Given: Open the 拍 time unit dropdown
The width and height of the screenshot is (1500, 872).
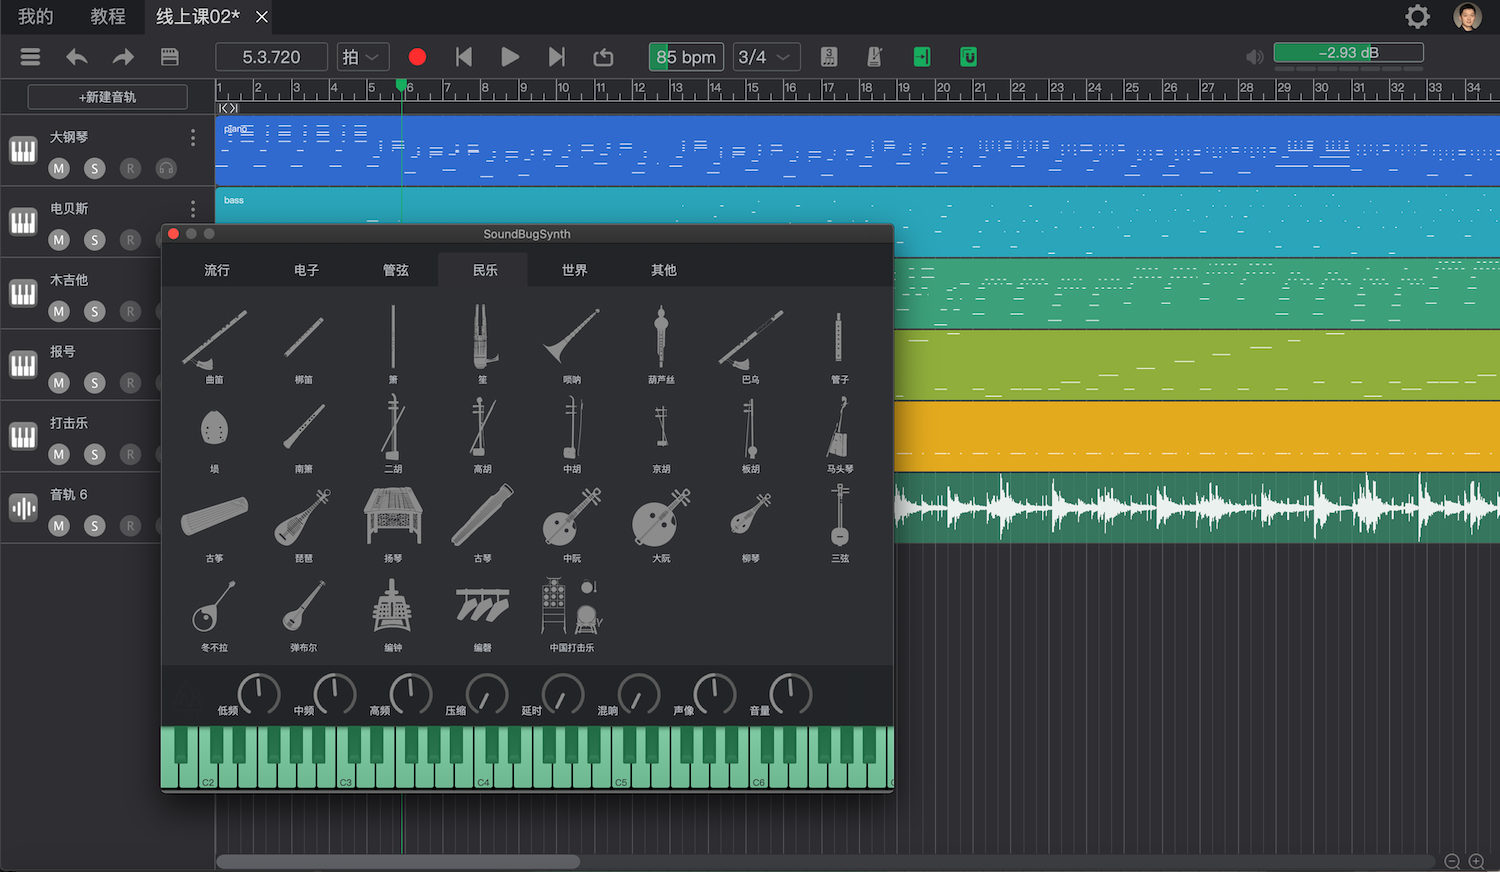Looking at the screenshot, I should click(362, 57).
